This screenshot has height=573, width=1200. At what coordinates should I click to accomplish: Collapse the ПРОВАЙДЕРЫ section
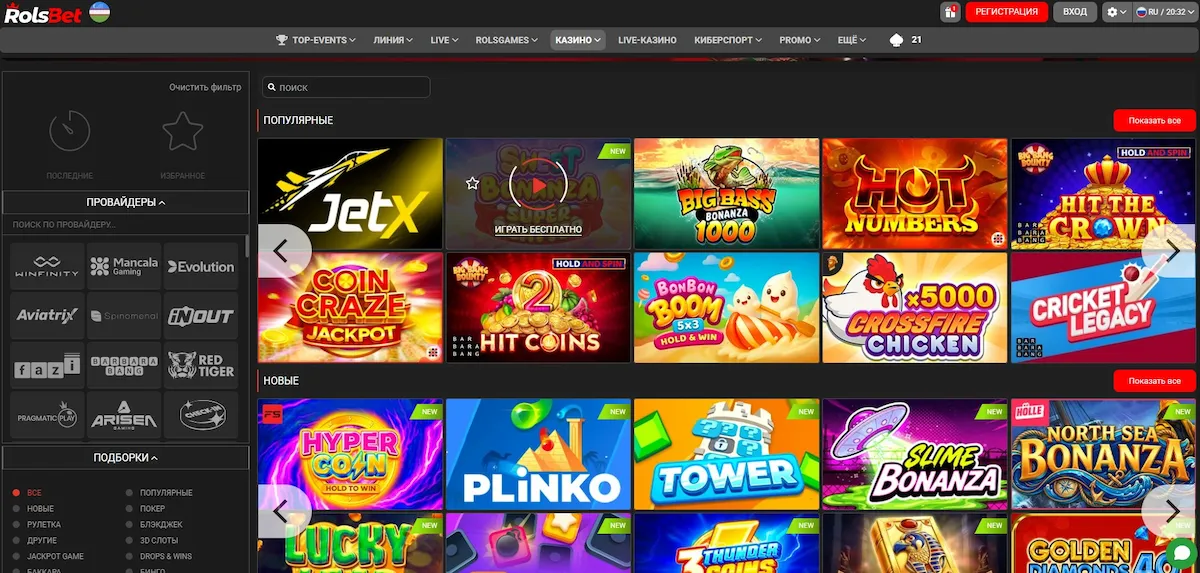point(126,202)
